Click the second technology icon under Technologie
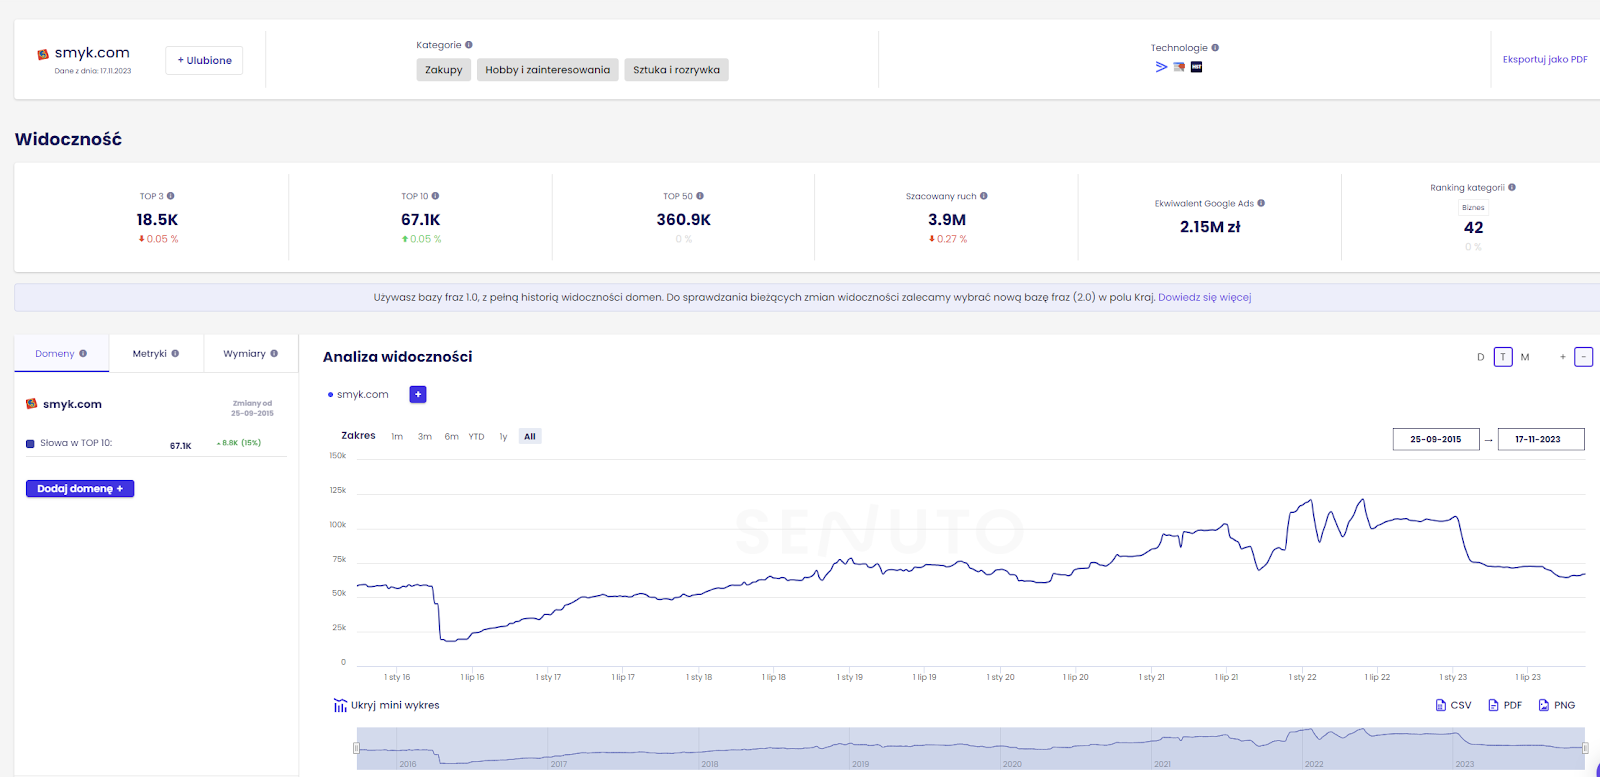 (x=1179, y=67)
